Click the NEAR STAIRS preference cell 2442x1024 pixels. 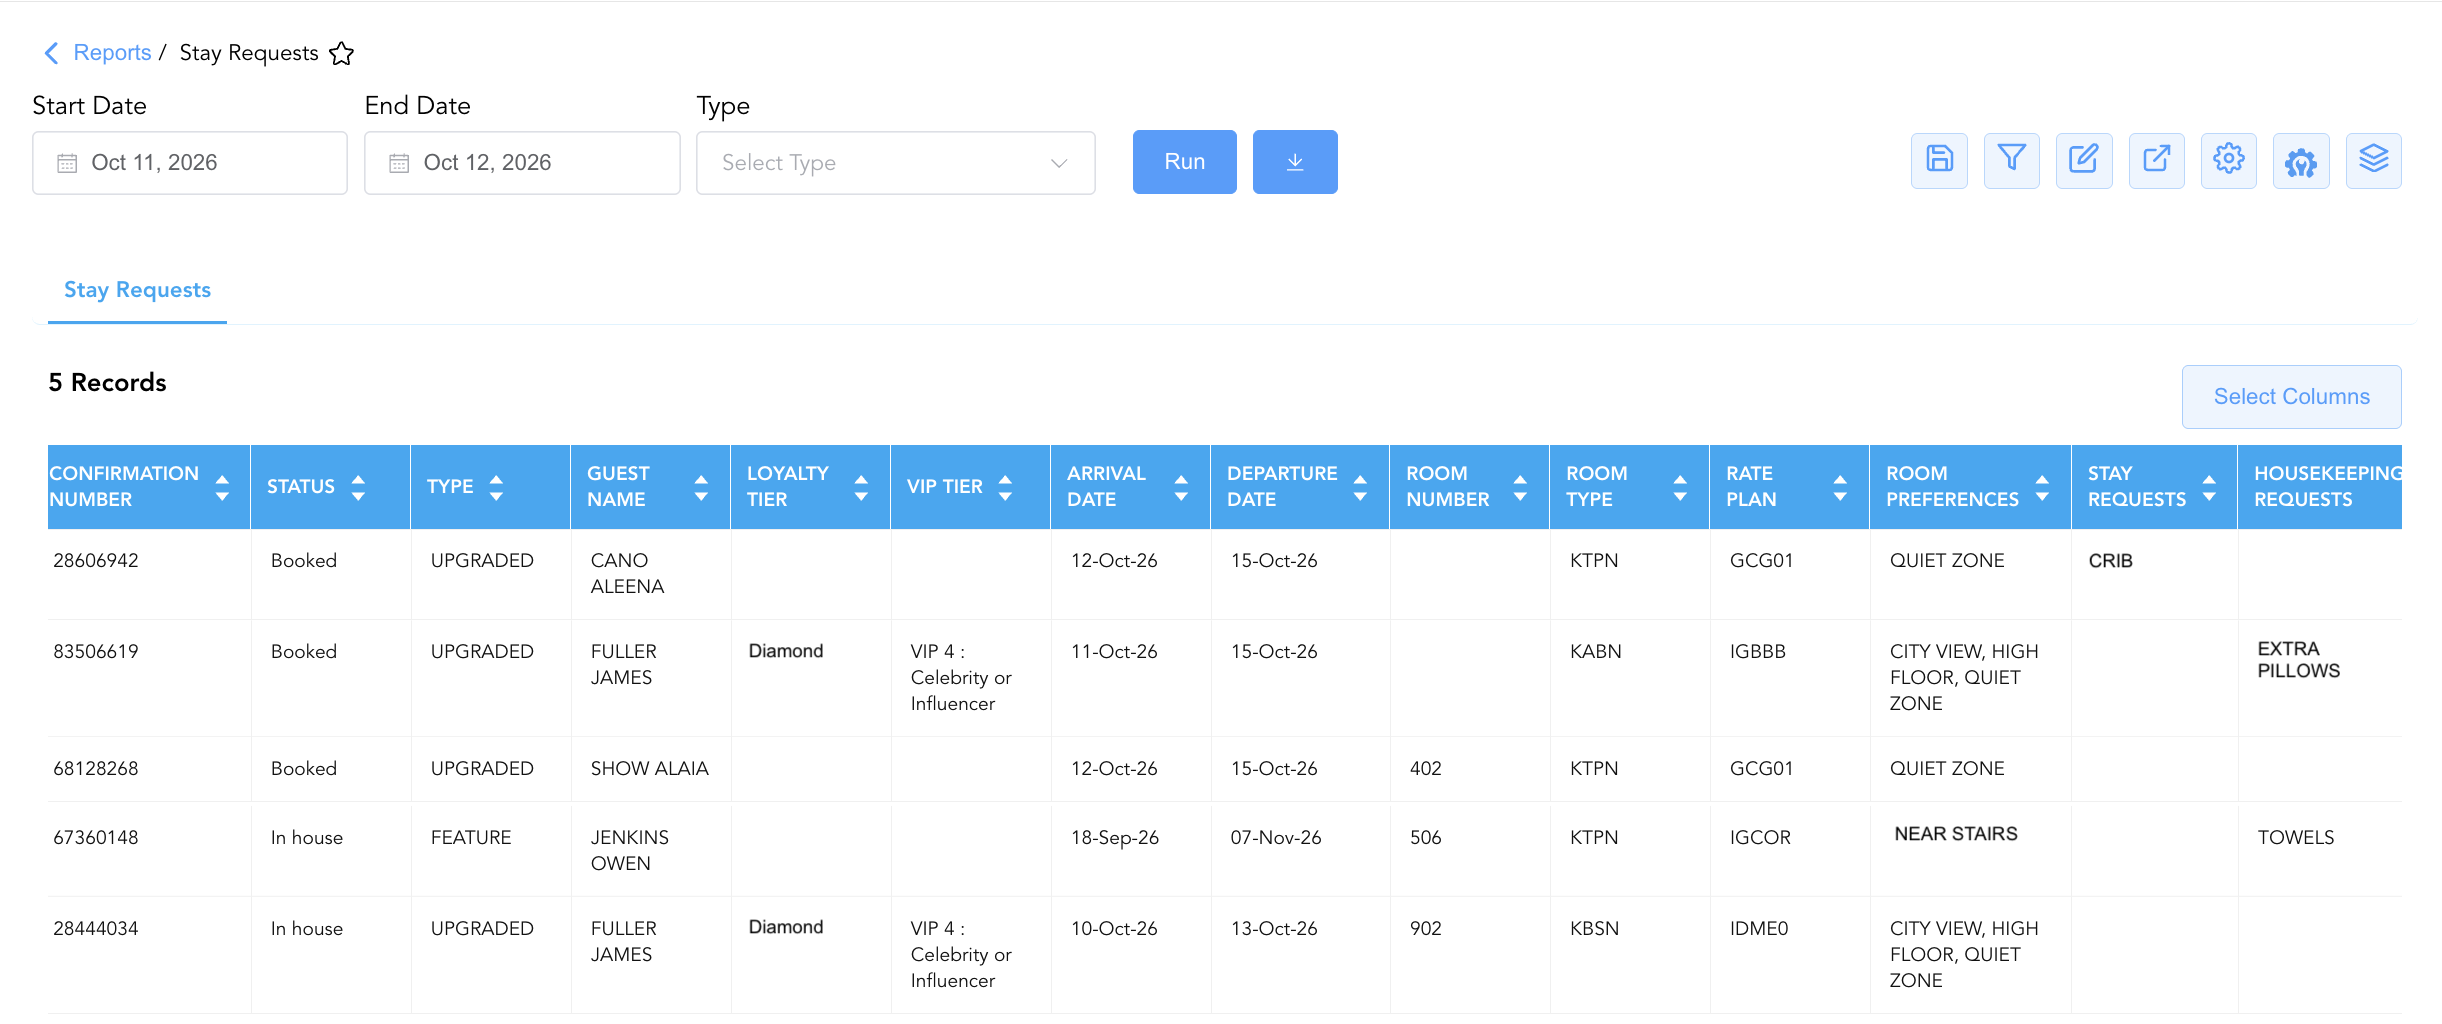click(x=1956, y=834)
